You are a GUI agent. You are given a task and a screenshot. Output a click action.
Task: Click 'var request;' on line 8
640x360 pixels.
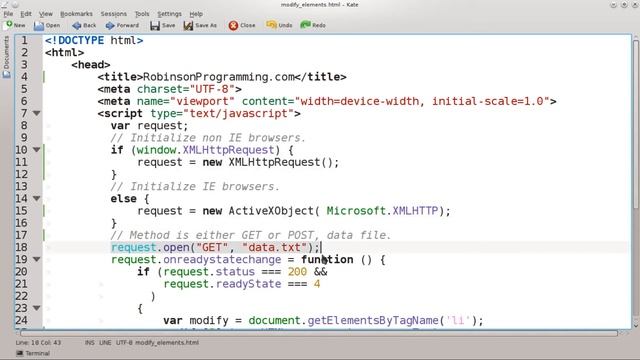(149, 126)
